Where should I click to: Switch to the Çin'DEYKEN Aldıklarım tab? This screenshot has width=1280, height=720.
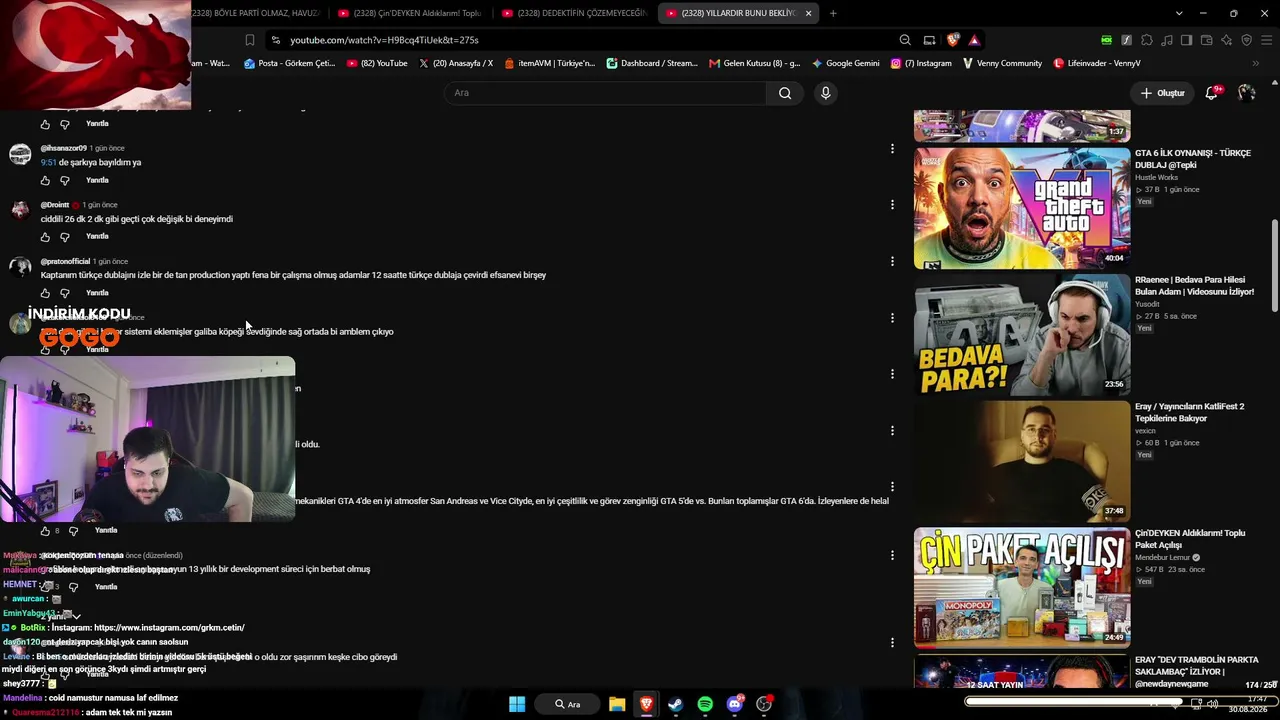(x=410, y=13)
